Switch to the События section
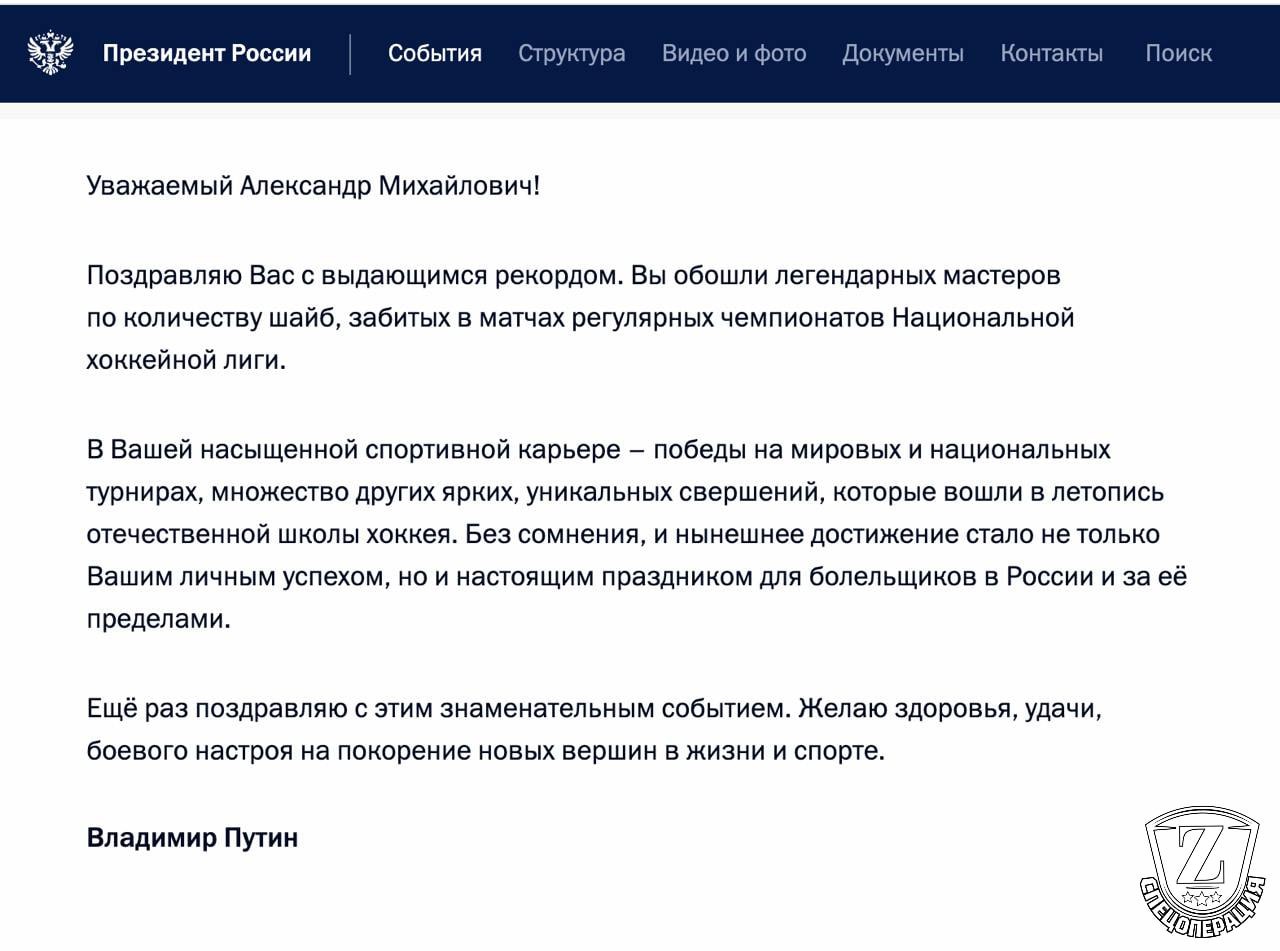This screenshot has height=951, width=1280. coord(435,54)
